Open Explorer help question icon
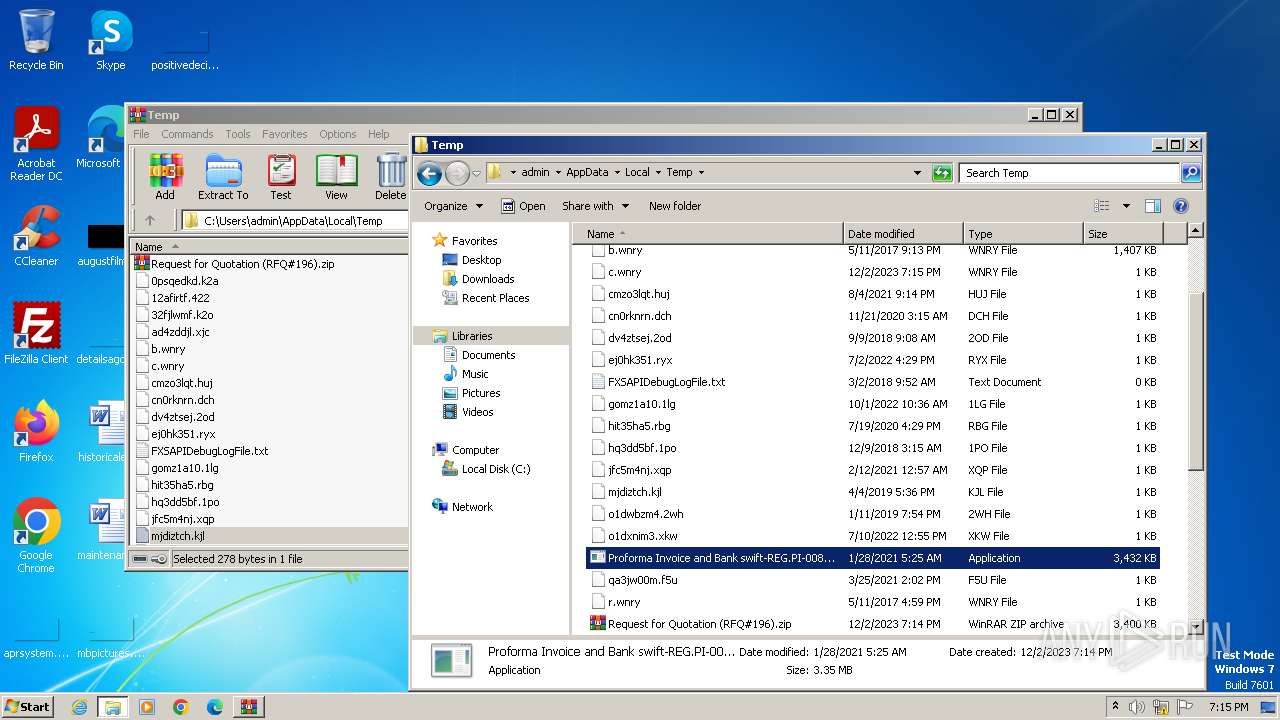Image resolution: width=1280 pixels, height=720 pixels. click(1180, 206)
